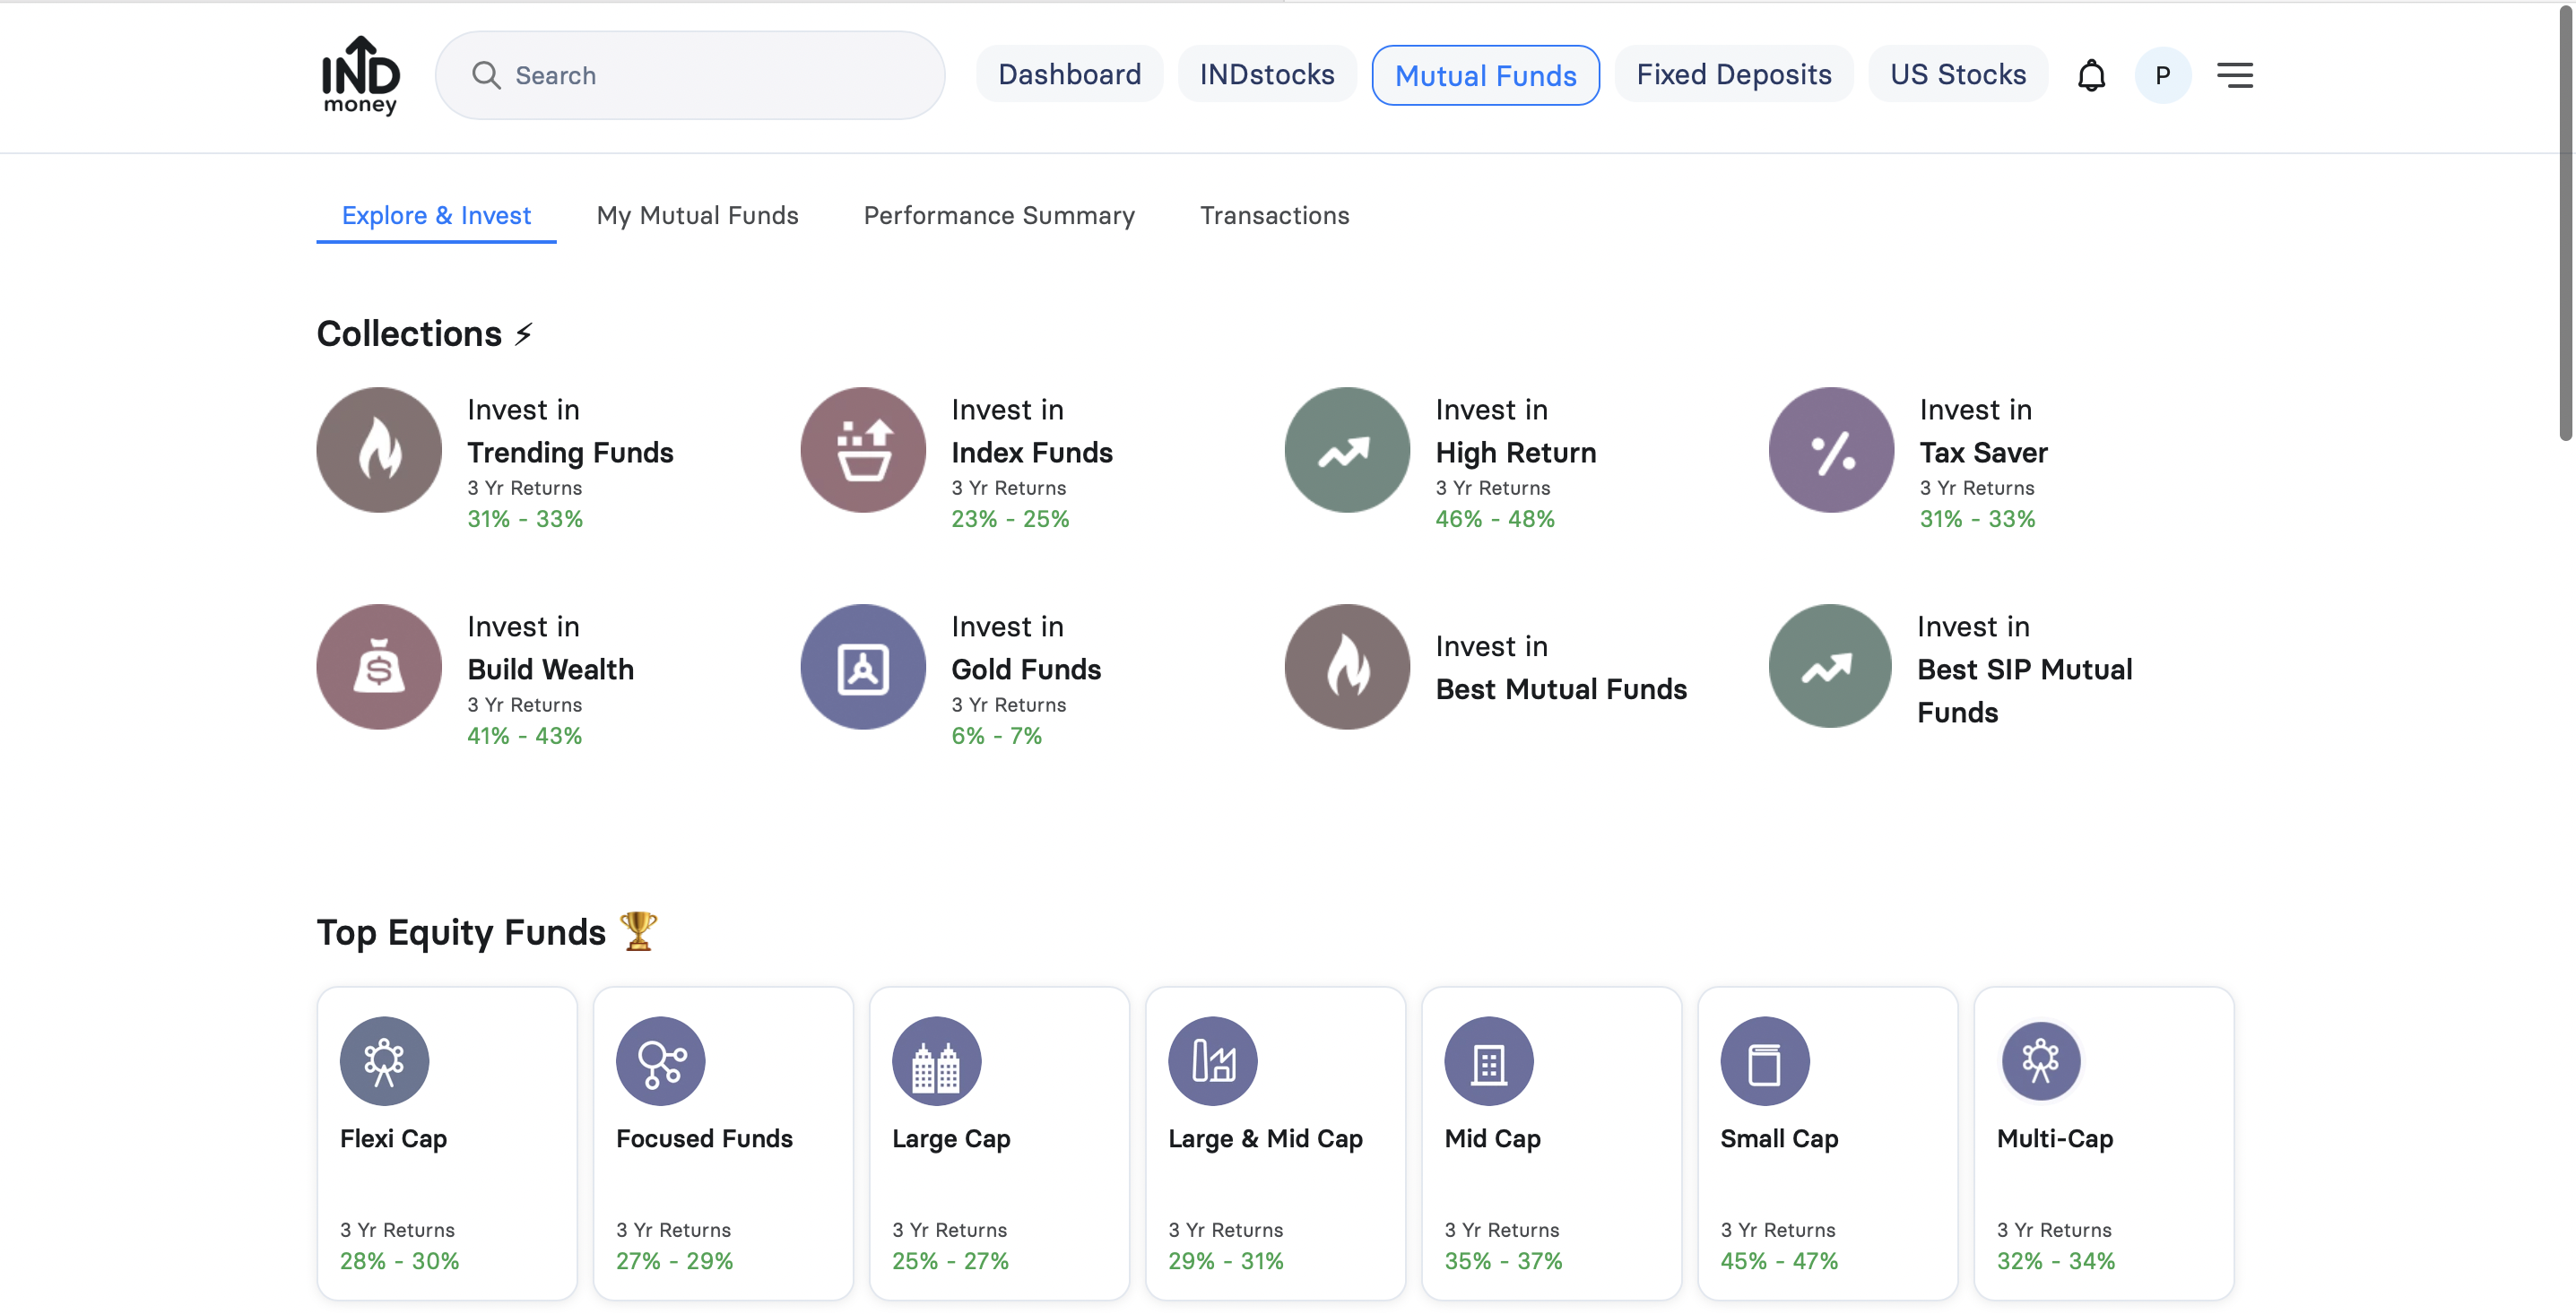Click the Large & Mid Cap icon
This screenshot has width=2576, height=1314.
pyautogui.click(x=1212, y=1061)
